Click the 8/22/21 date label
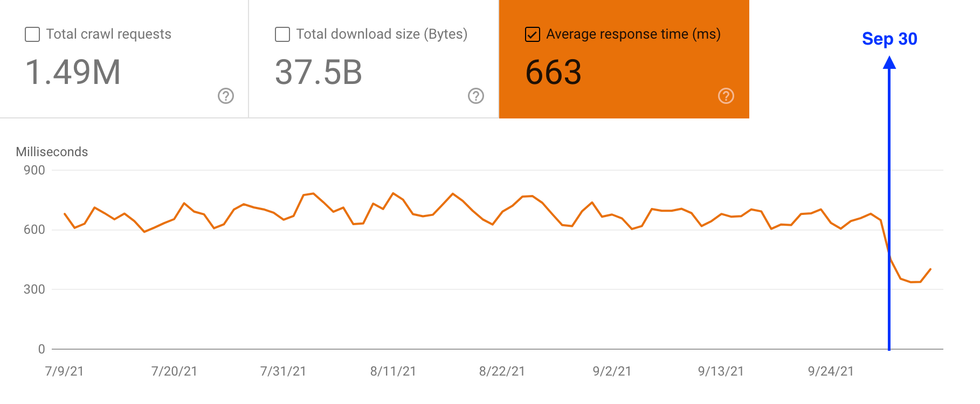The image size is (980, 404). [x=502, y=371]
